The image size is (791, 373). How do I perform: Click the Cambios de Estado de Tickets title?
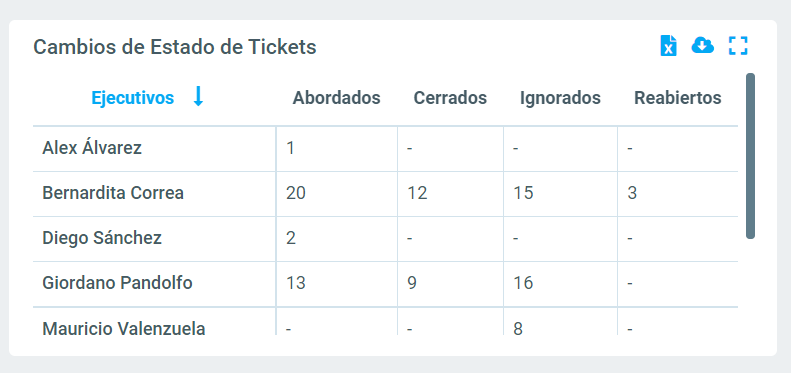pyautogui.click(x=175, y=47)
